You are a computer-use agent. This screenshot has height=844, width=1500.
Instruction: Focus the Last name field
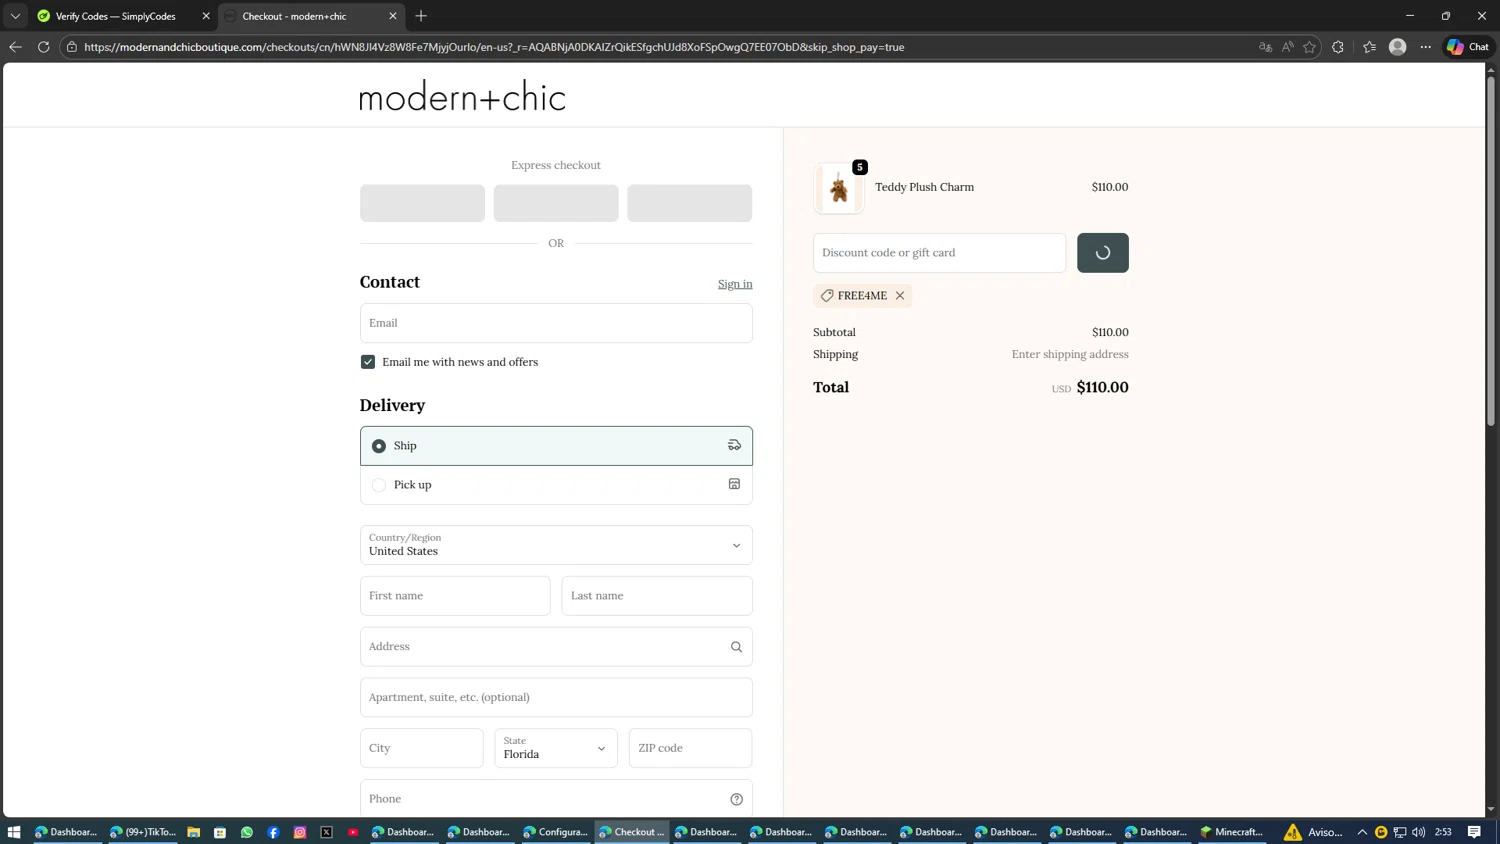(x=657, y=596)
